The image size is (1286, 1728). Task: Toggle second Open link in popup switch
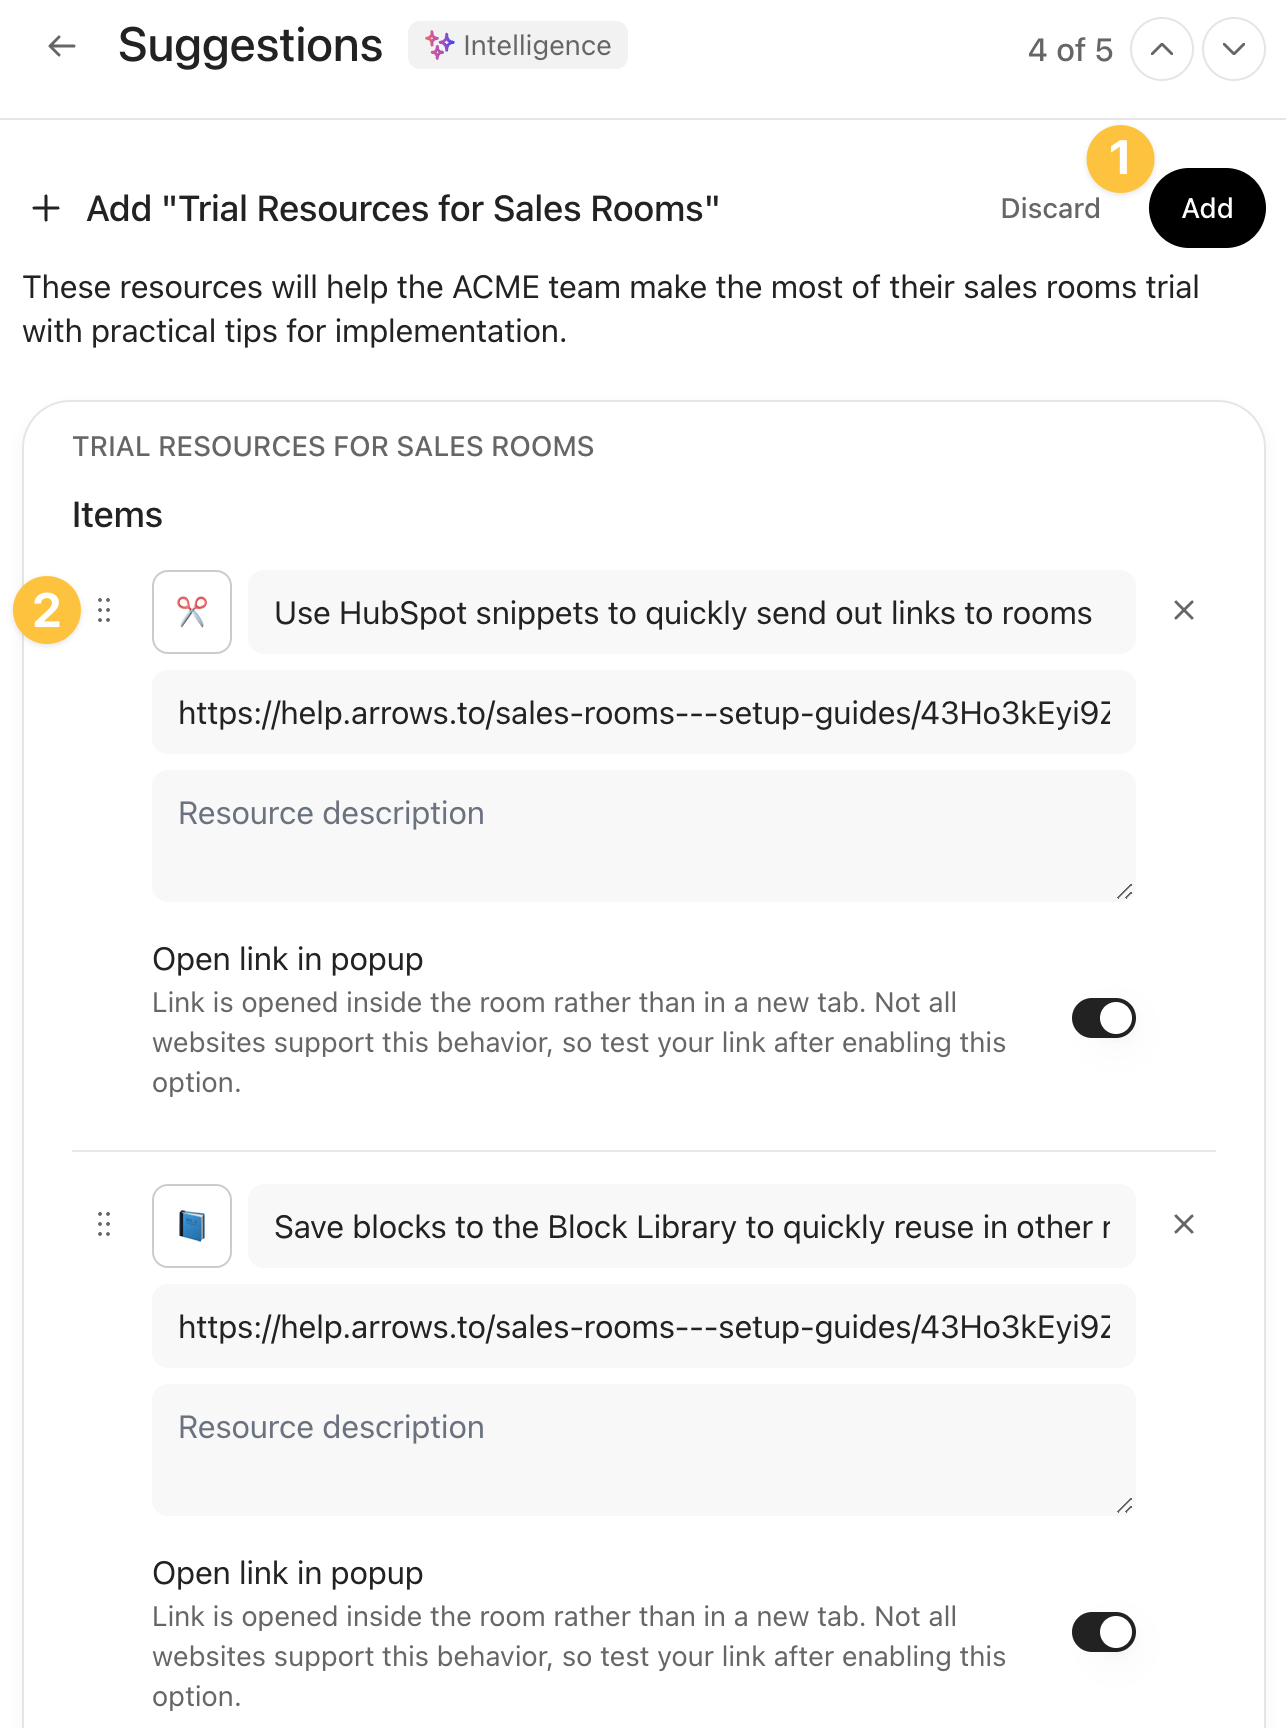[1103, 1632]
